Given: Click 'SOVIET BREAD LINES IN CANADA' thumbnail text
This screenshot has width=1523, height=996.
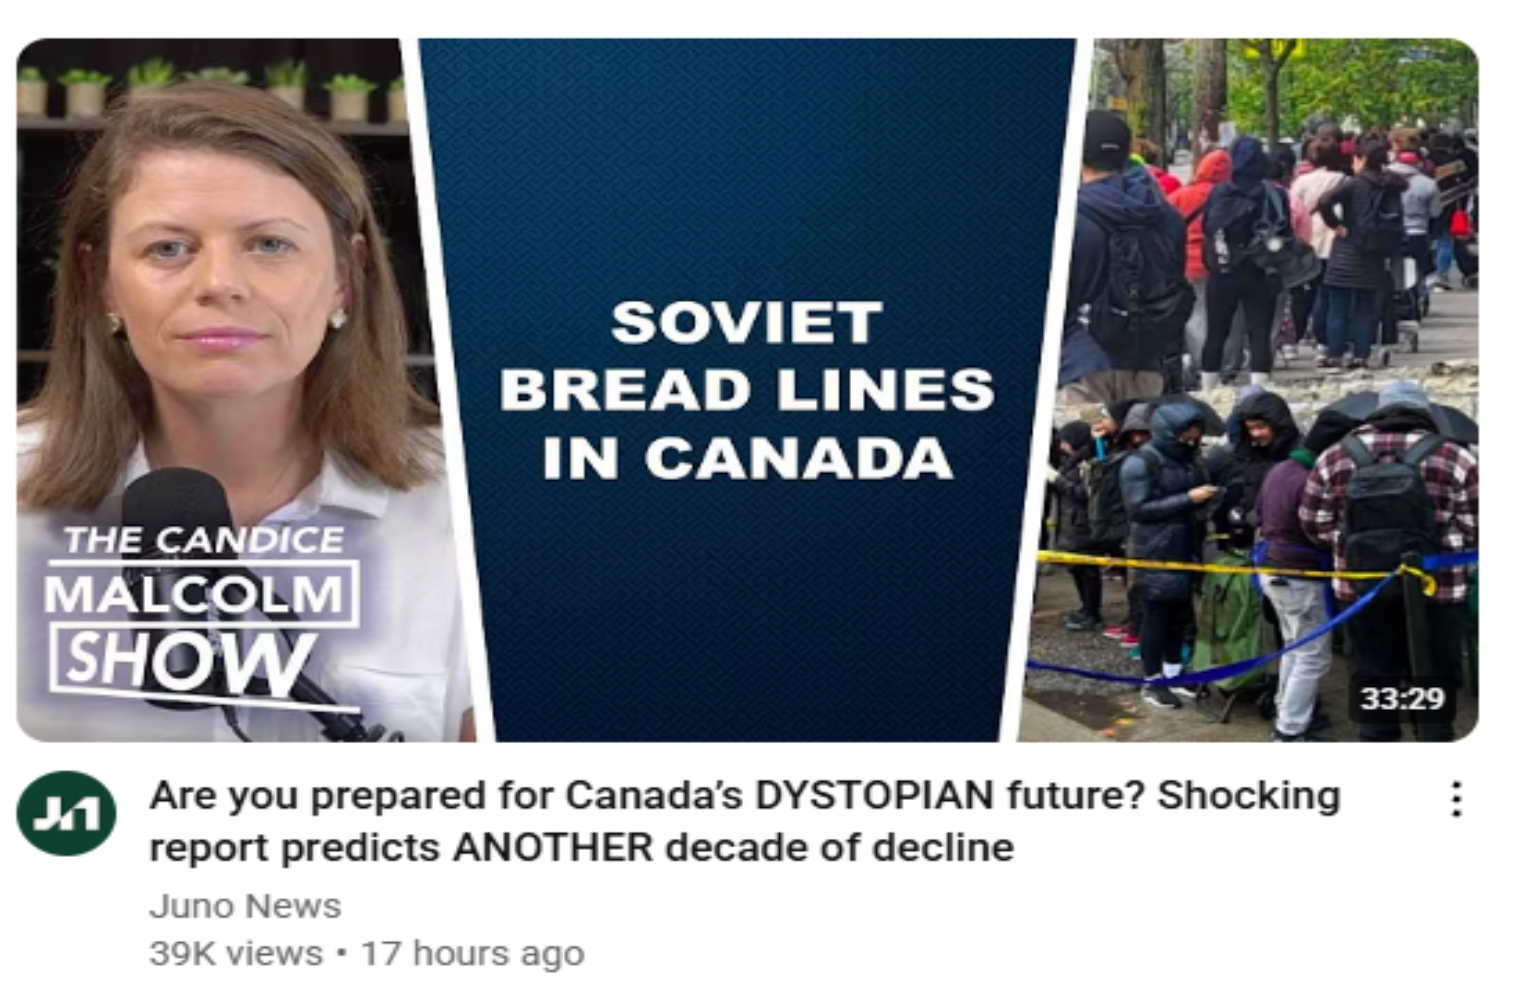Looking at the screenshot, I should [747, 391].
